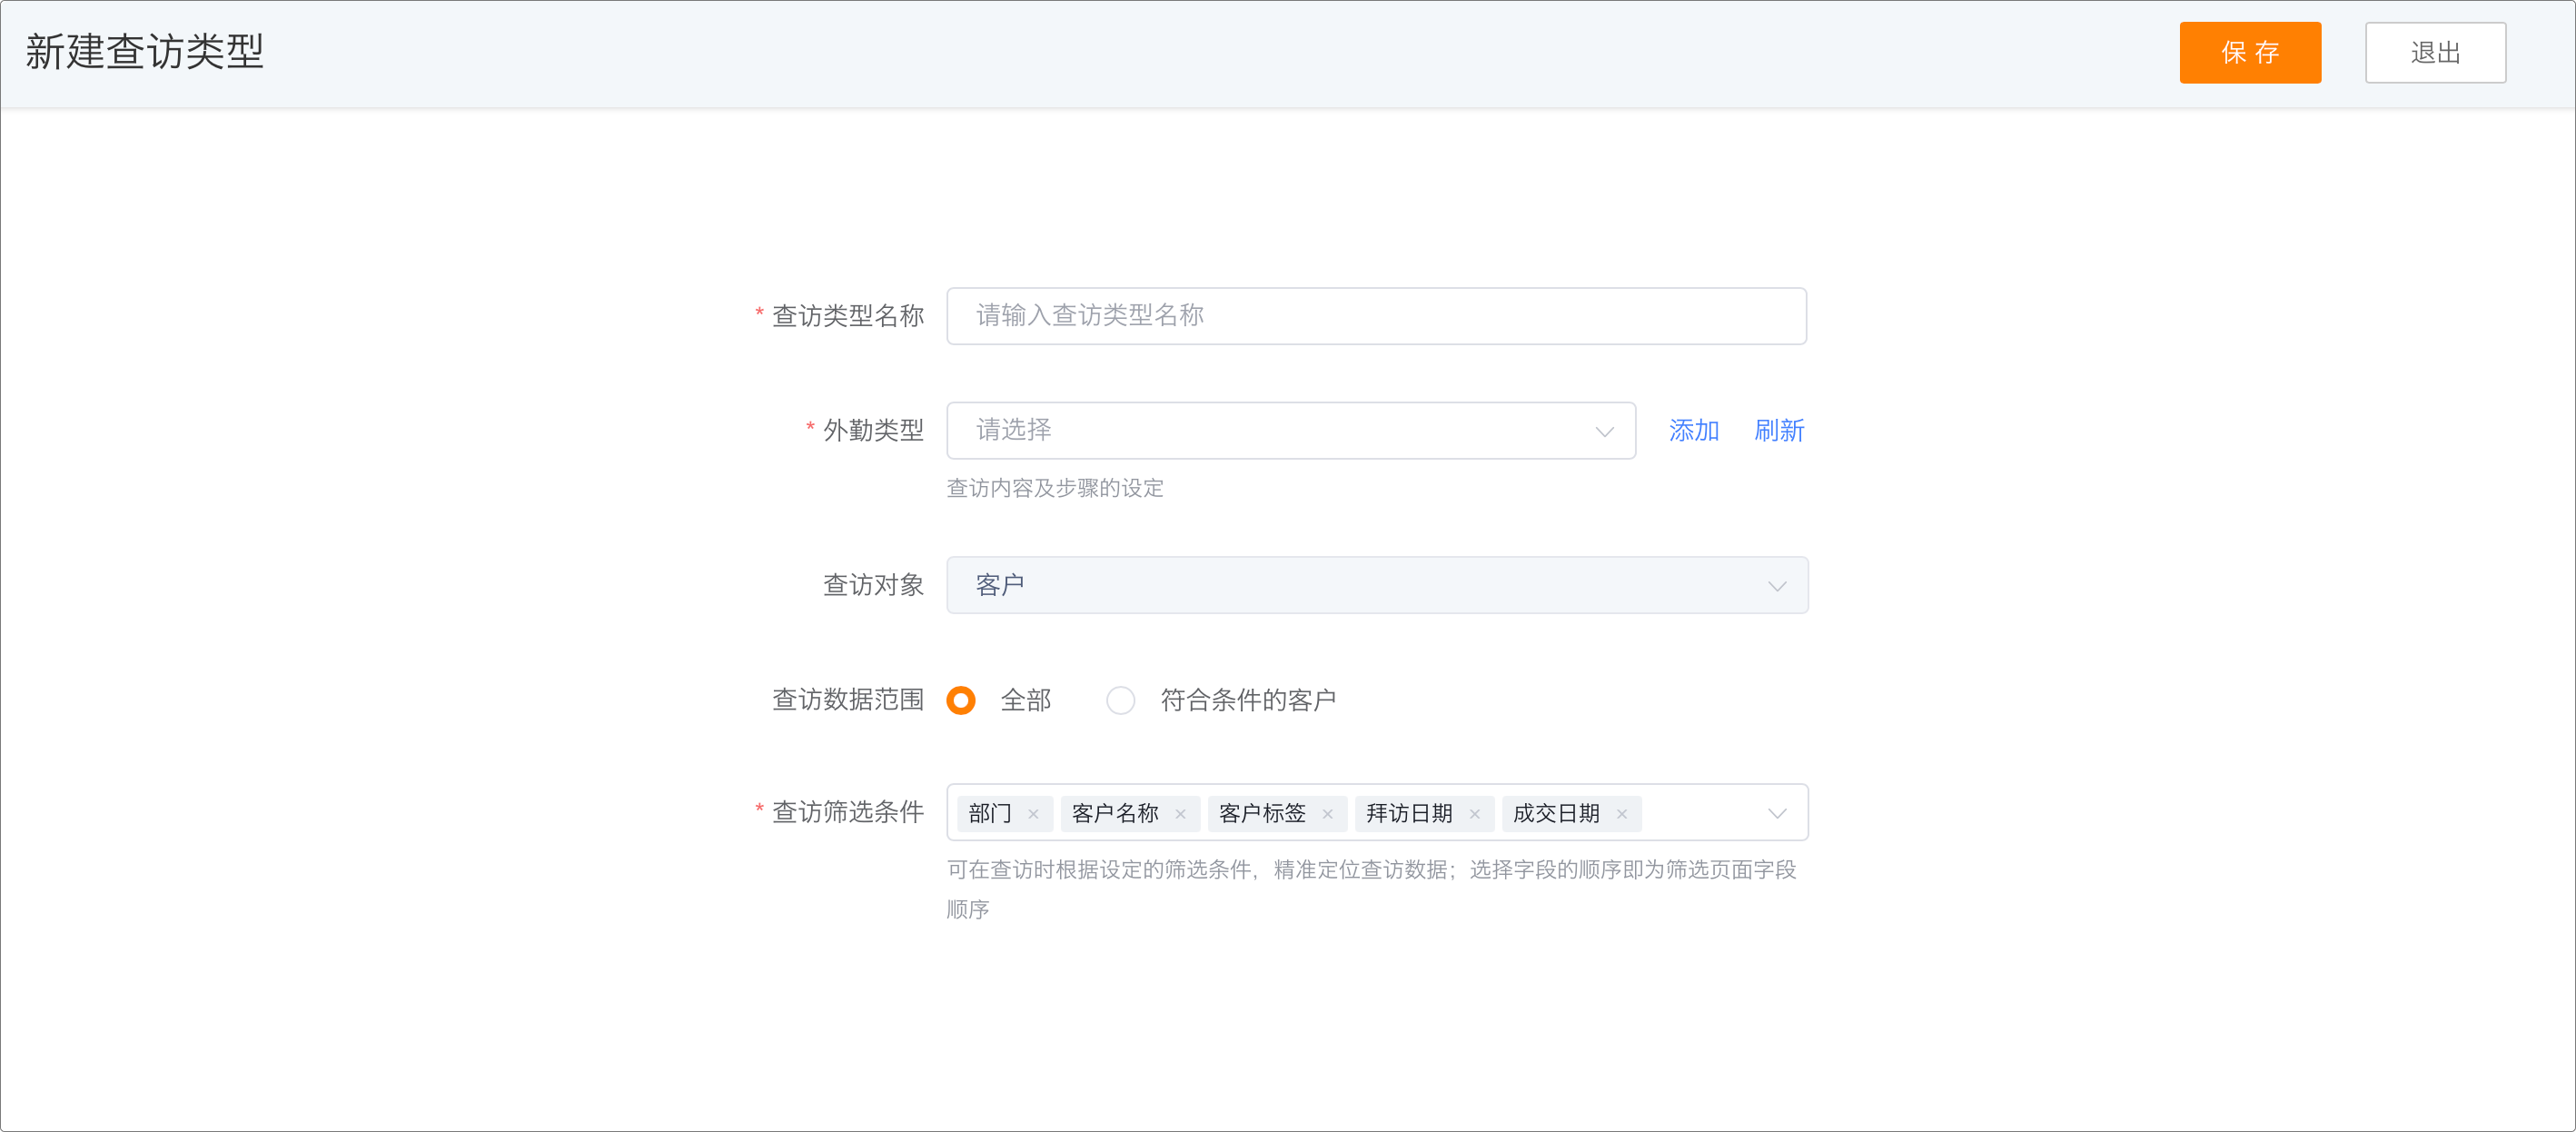
Task: Click the 查访对象 field label
Action: pyautogui.click(x=873, y=585)
